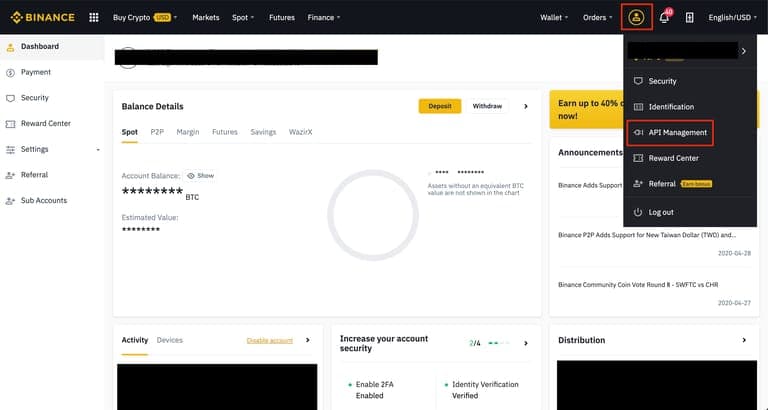768x410 pixels.
Task: Switch to the Margin balance tab
Action: coord(188,132)
